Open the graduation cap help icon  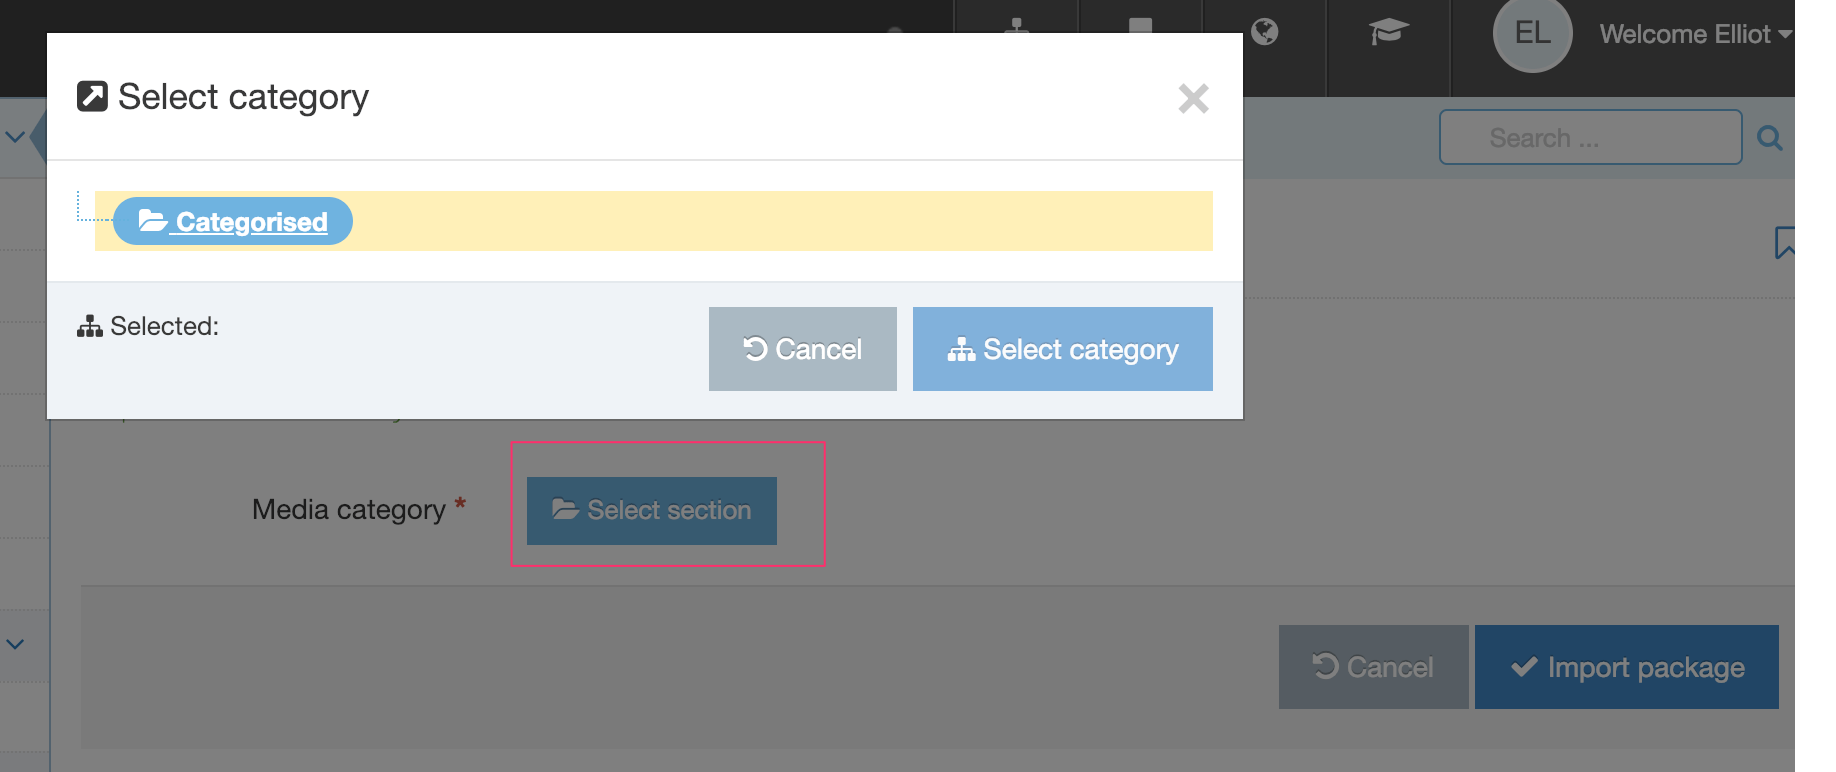click(1388, 33)
